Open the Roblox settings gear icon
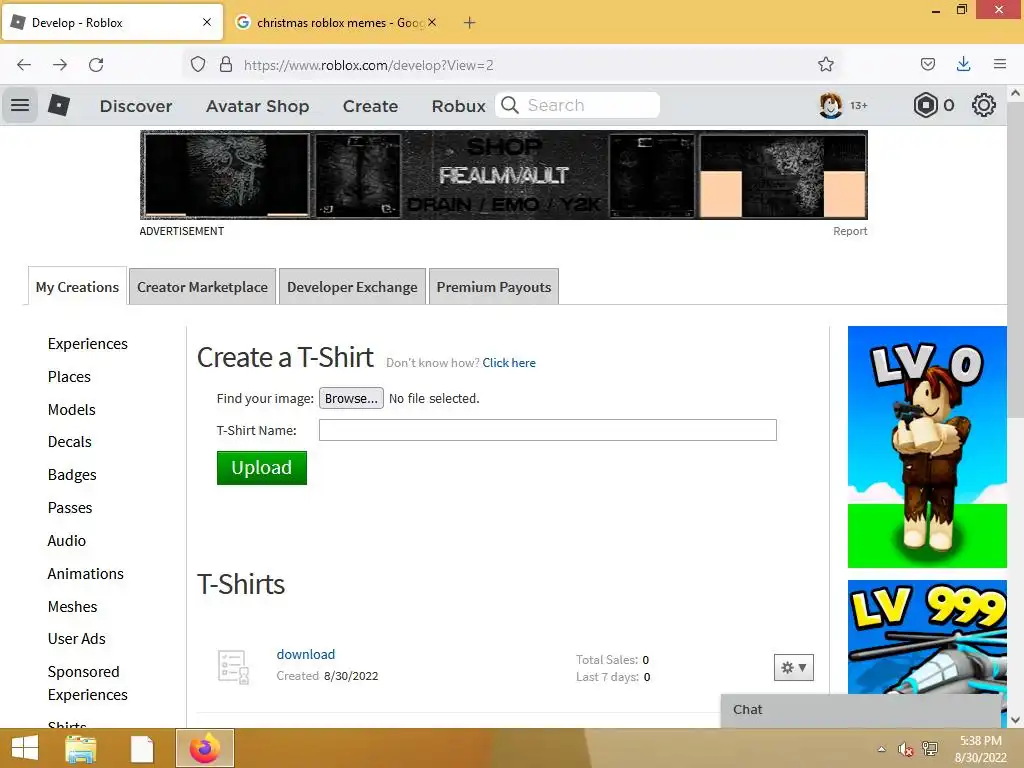This screenshot has width=1024, height=768. pyautogui.click(x=984, y=105)
